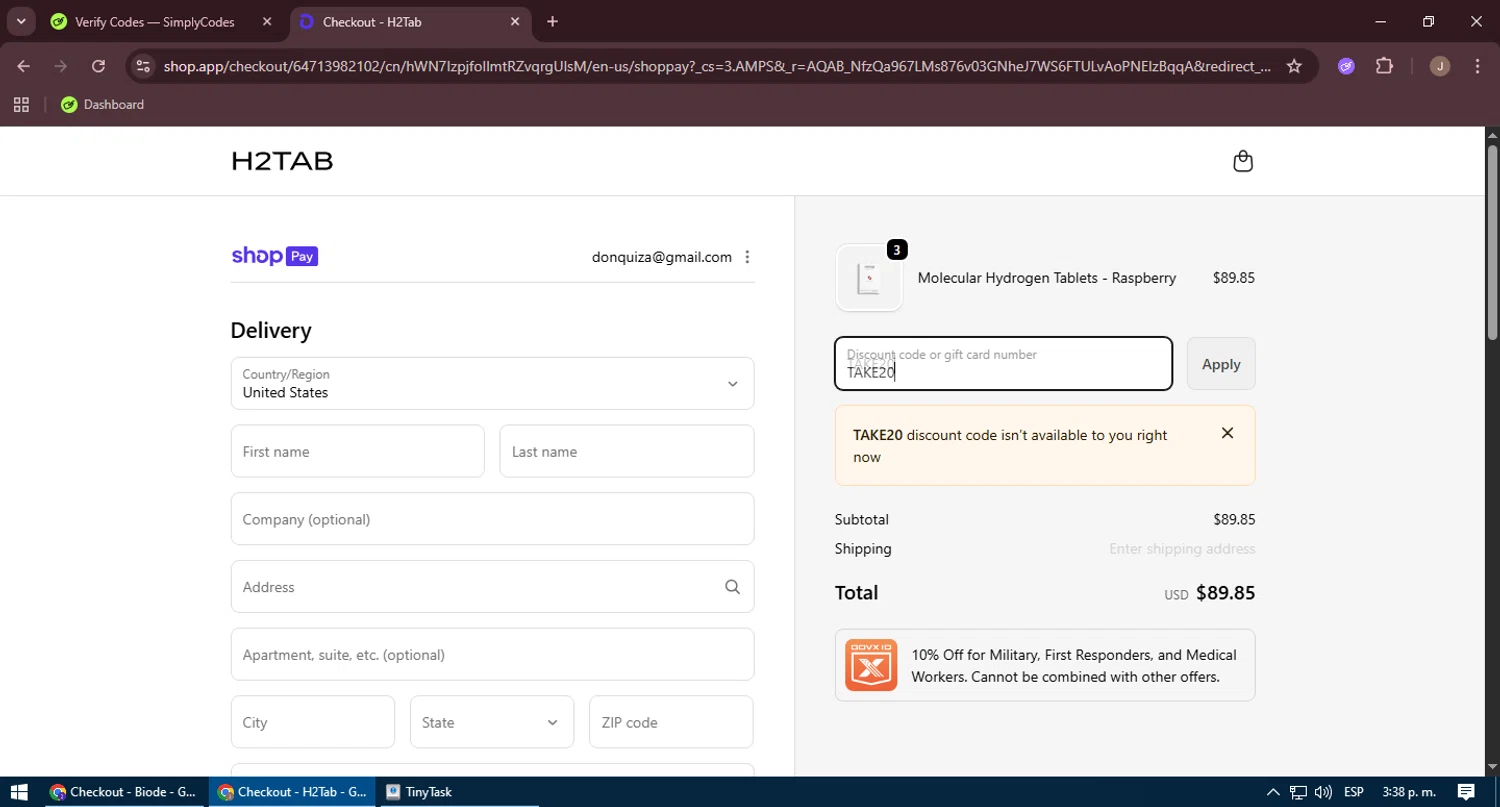This screenshot has width=1500, height=807.
Task: Bookmark this page with the star icon
Action: click(x=1294, y=66)
